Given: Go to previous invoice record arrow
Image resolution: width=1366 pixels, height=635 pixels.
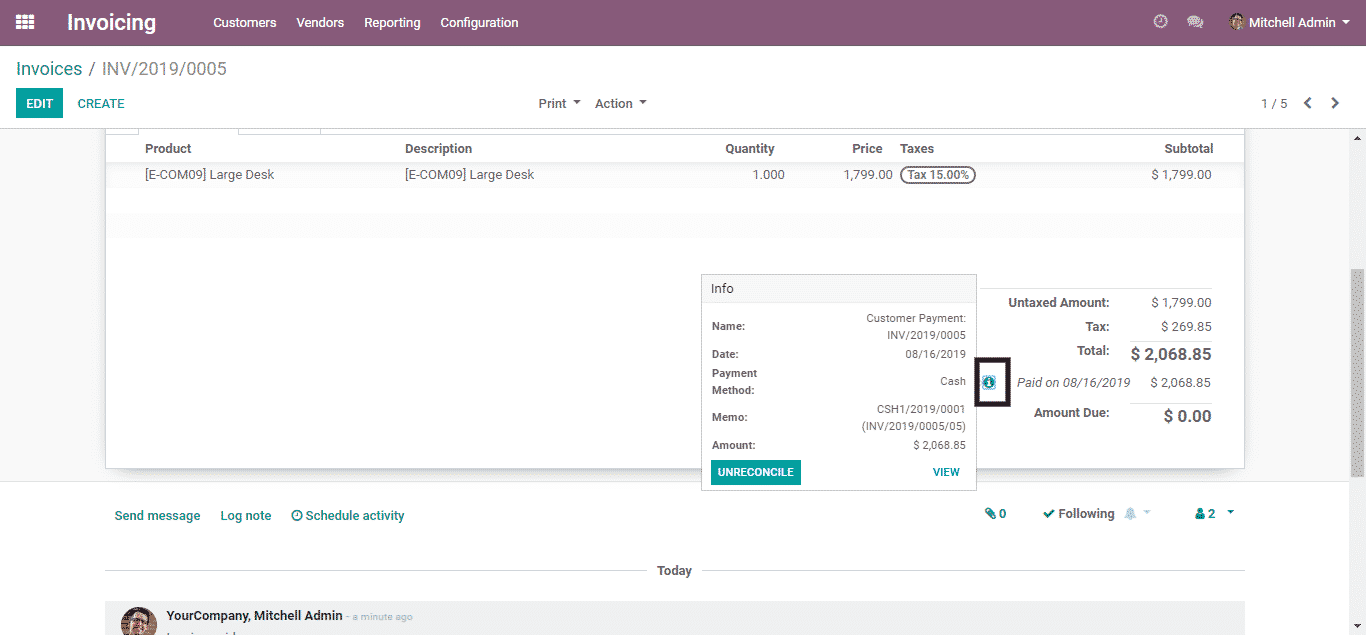Looking at the screenshot, I should pyautogui.click(x=1307, y=103).
